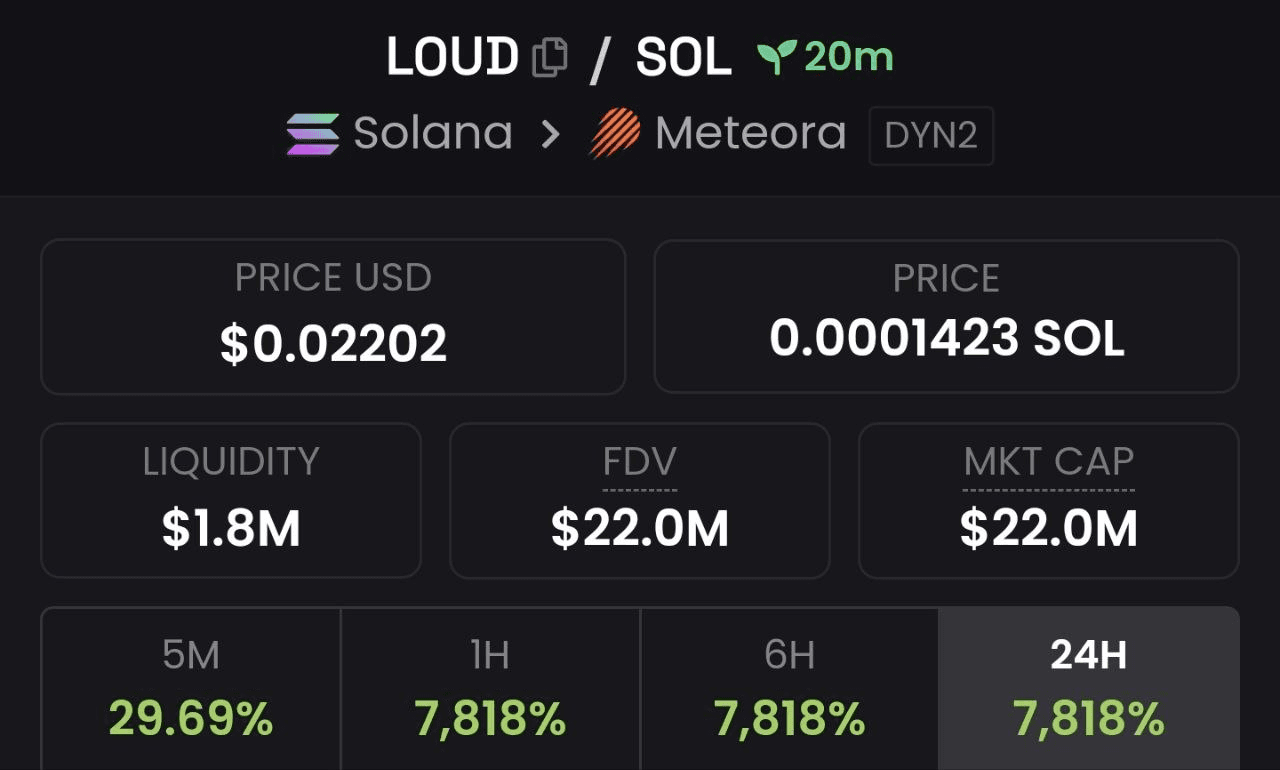
Task: Click the PRICE in SOL card
Action: (x=946, y=316)
